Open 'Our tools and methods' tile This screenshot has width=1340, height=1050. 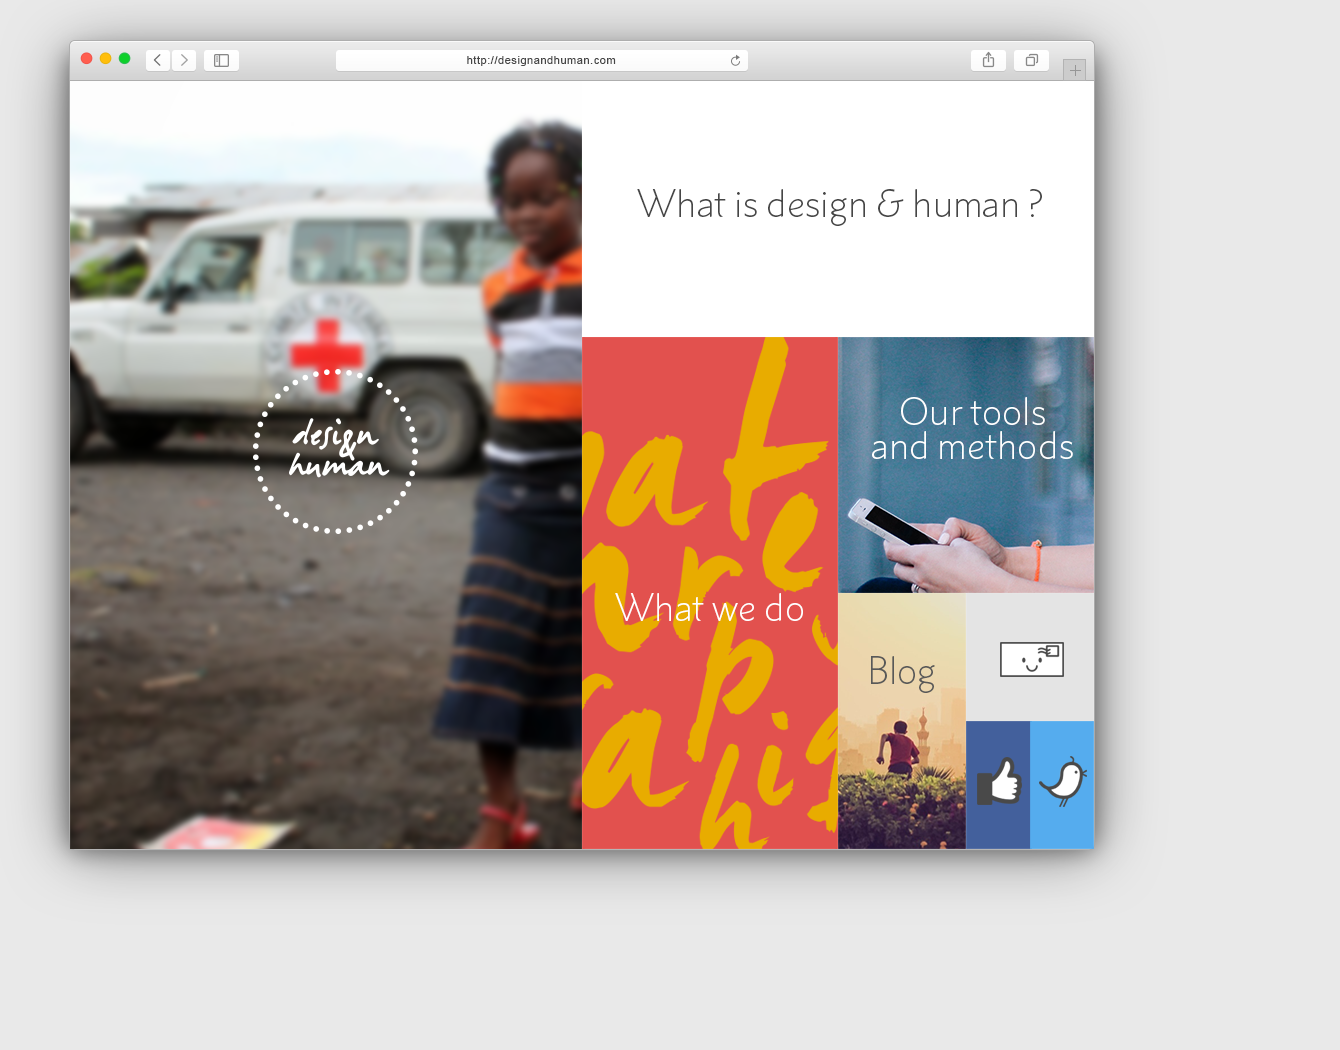(966, 465)
